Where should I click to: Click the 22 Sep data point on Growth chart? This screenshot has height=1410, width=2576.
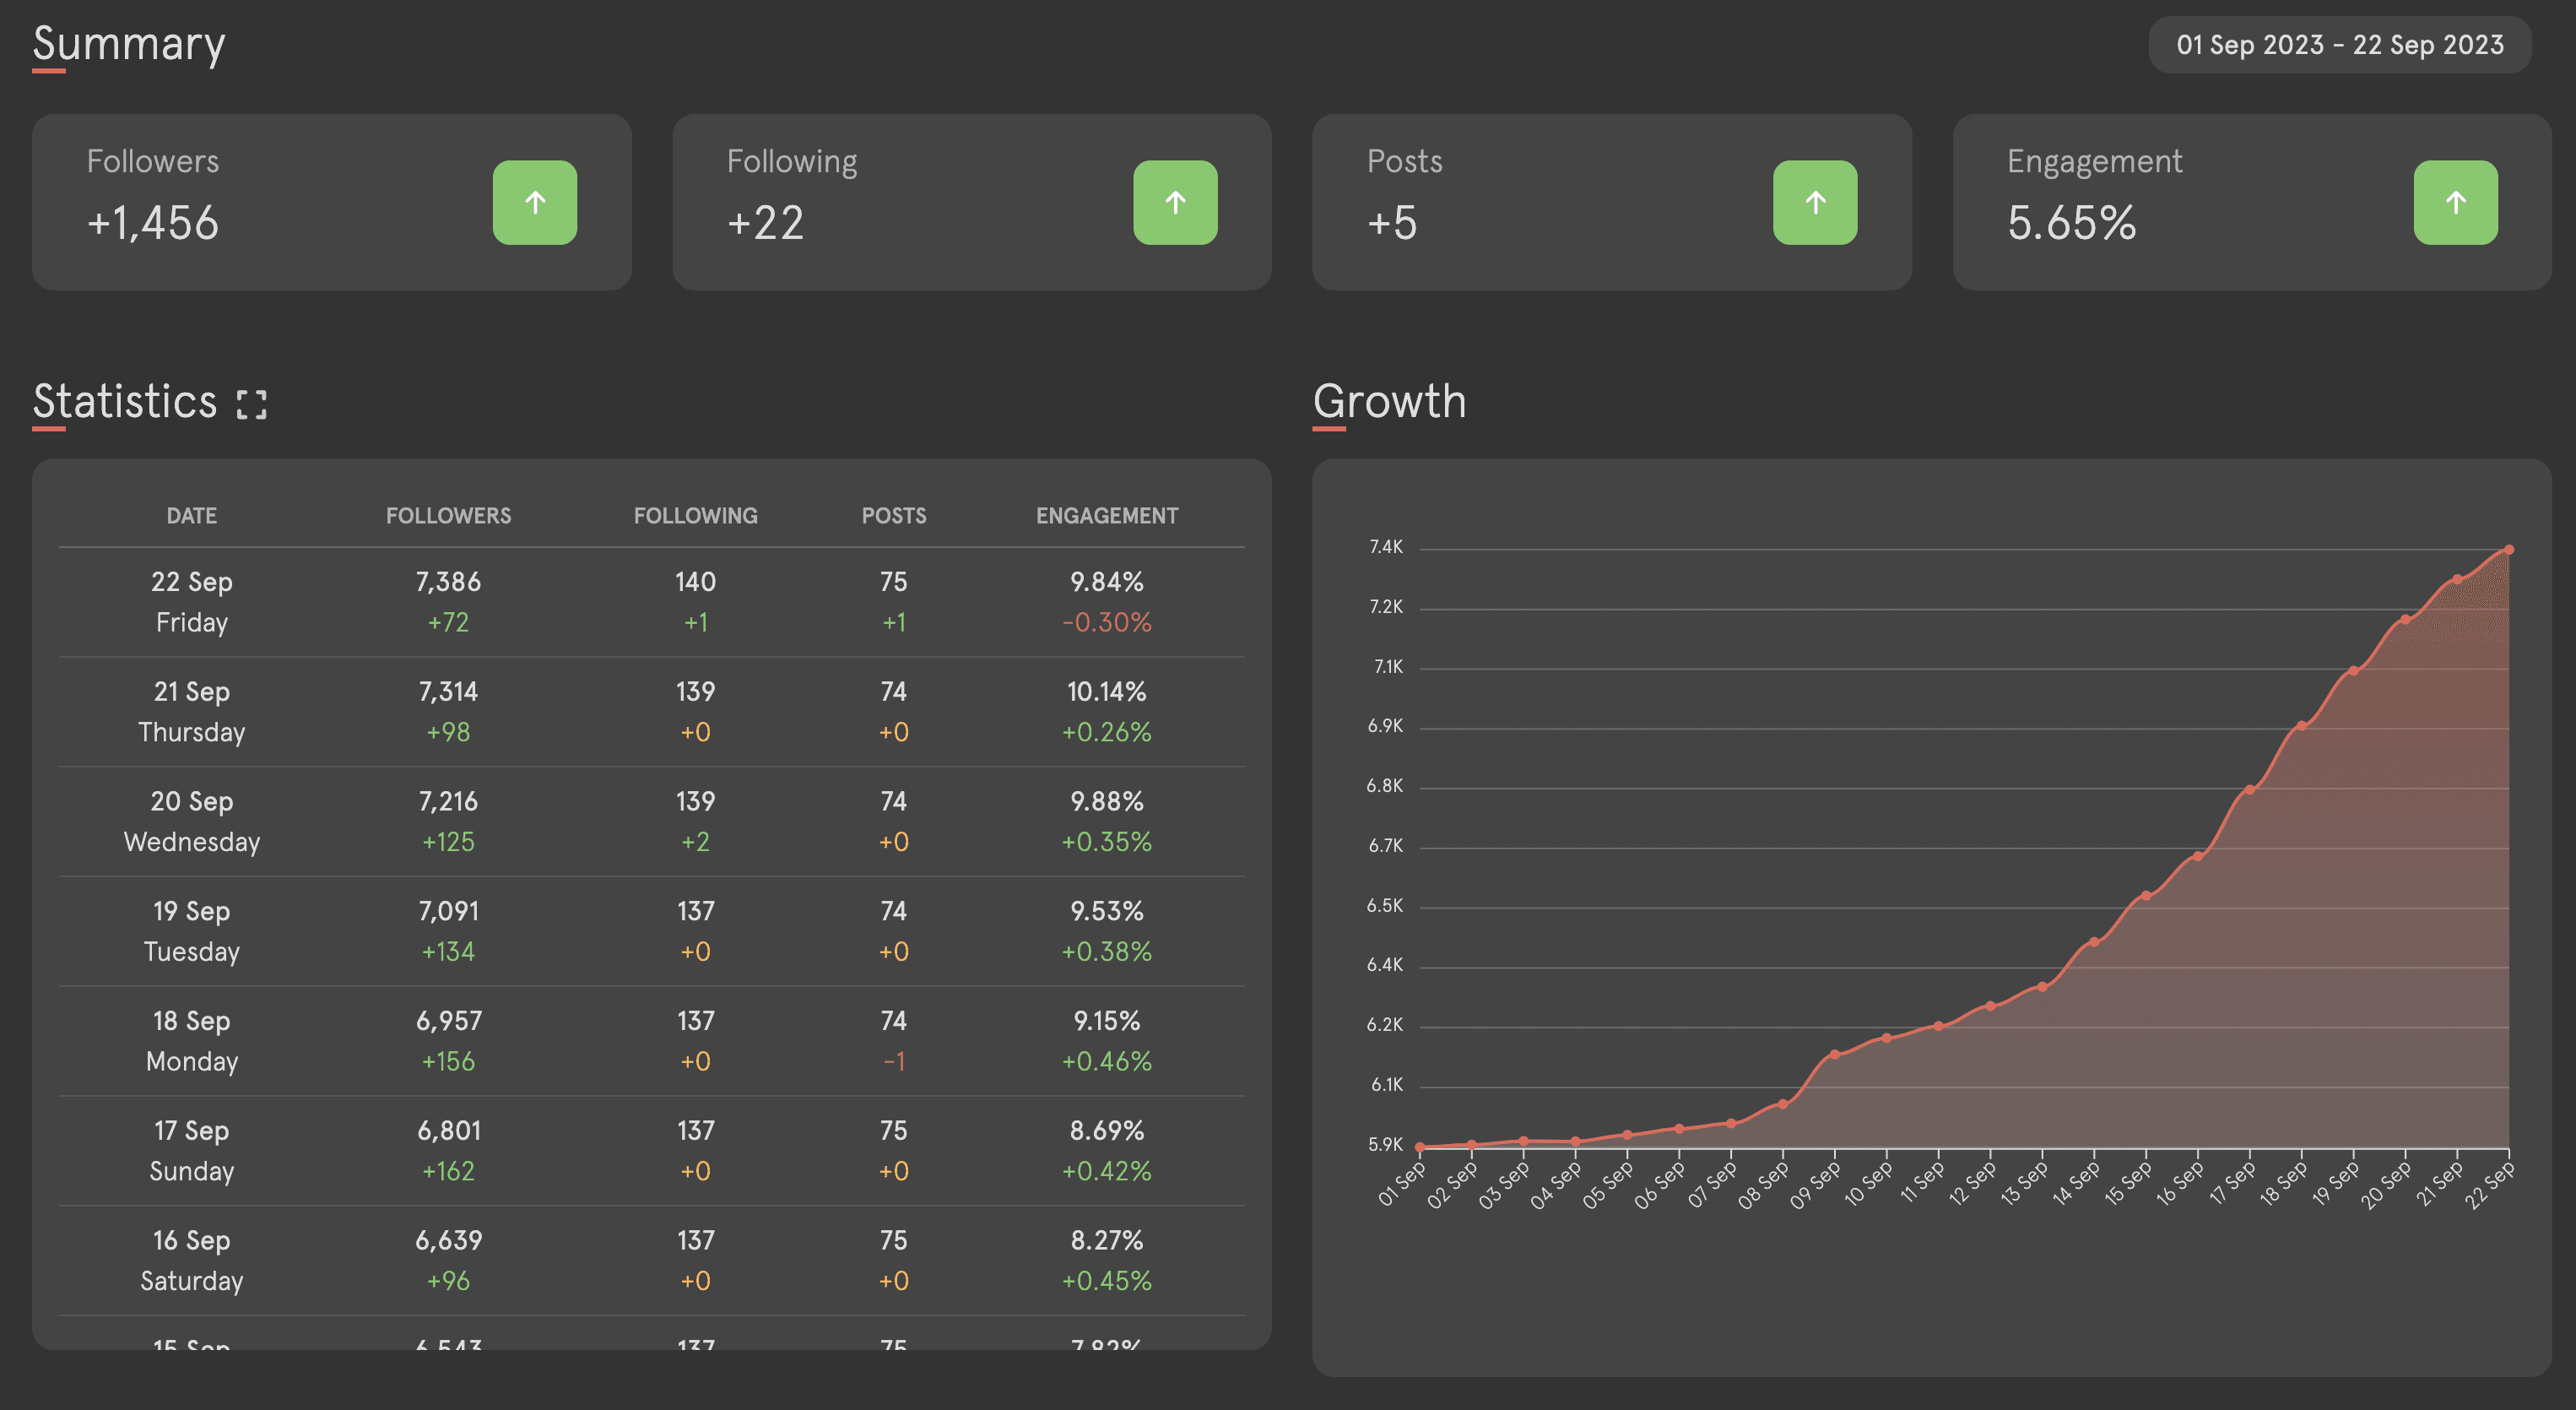pos(2508,549)
